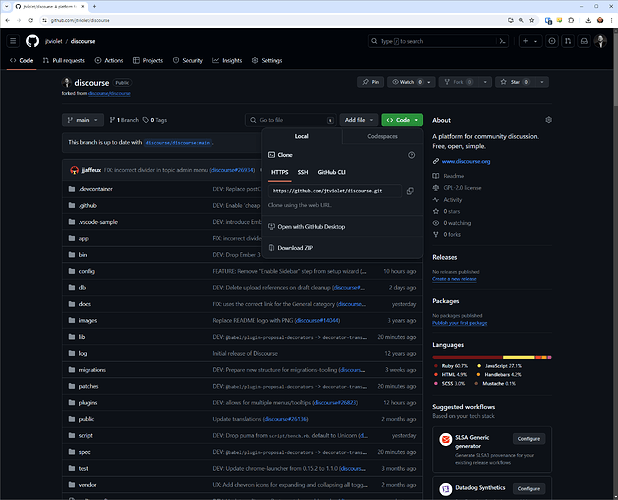618x500 pixels.
Task: Open the user profile avatar menu
Action: tap(601, 41)
